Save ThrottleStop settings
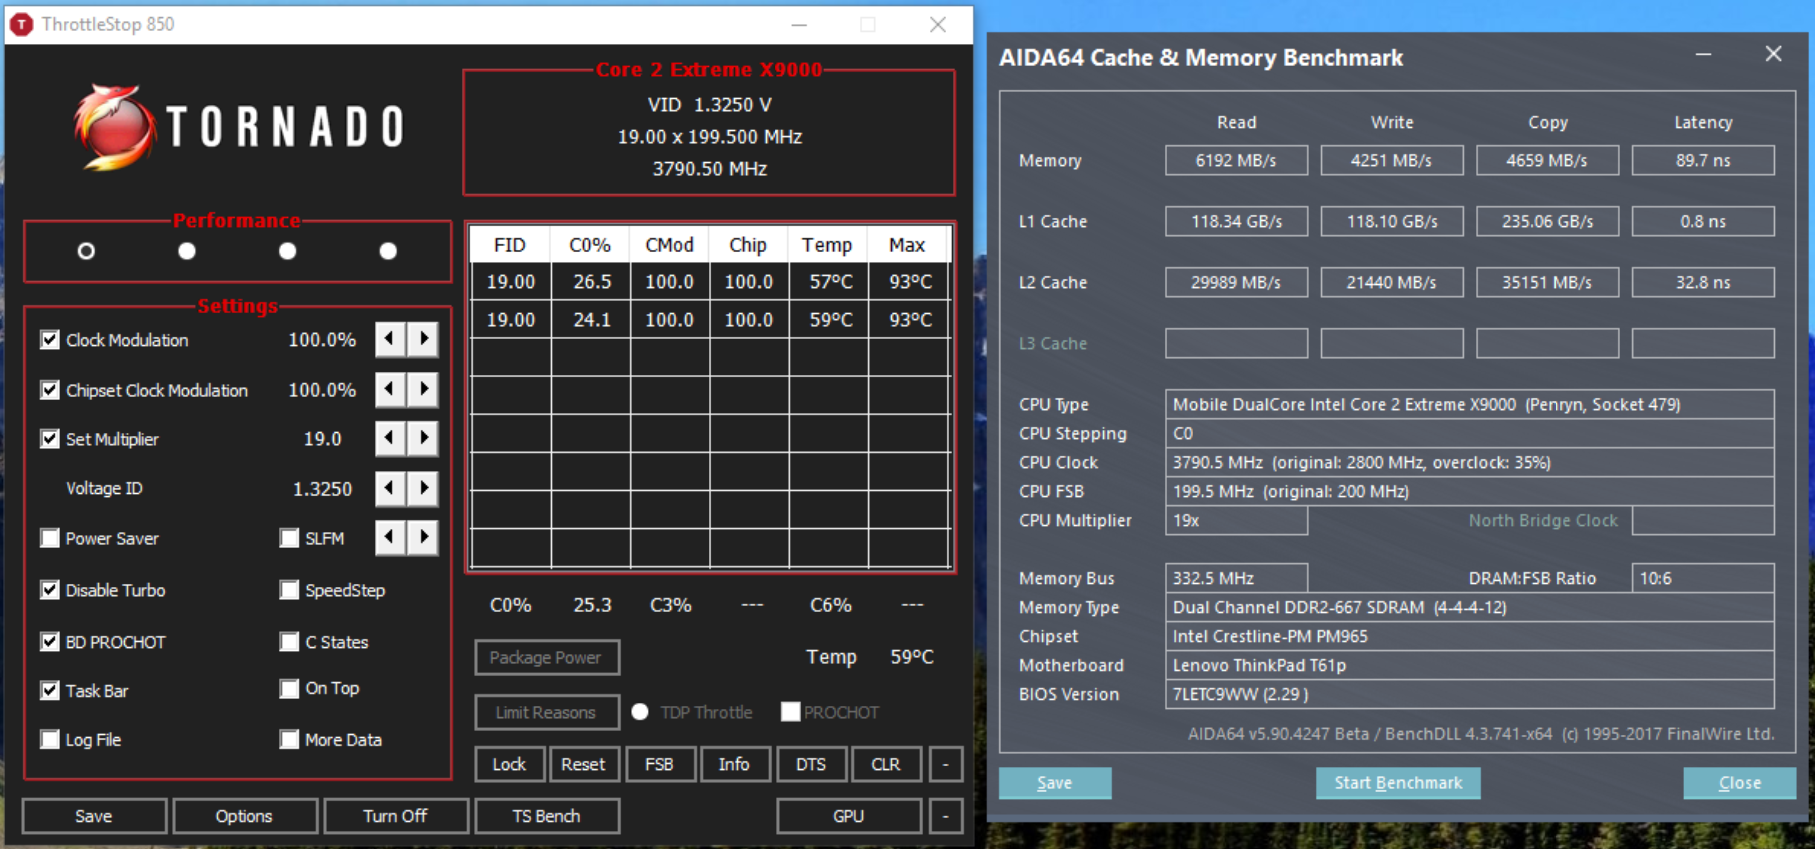Screen dimensions: 1815x849 [94, 816]
